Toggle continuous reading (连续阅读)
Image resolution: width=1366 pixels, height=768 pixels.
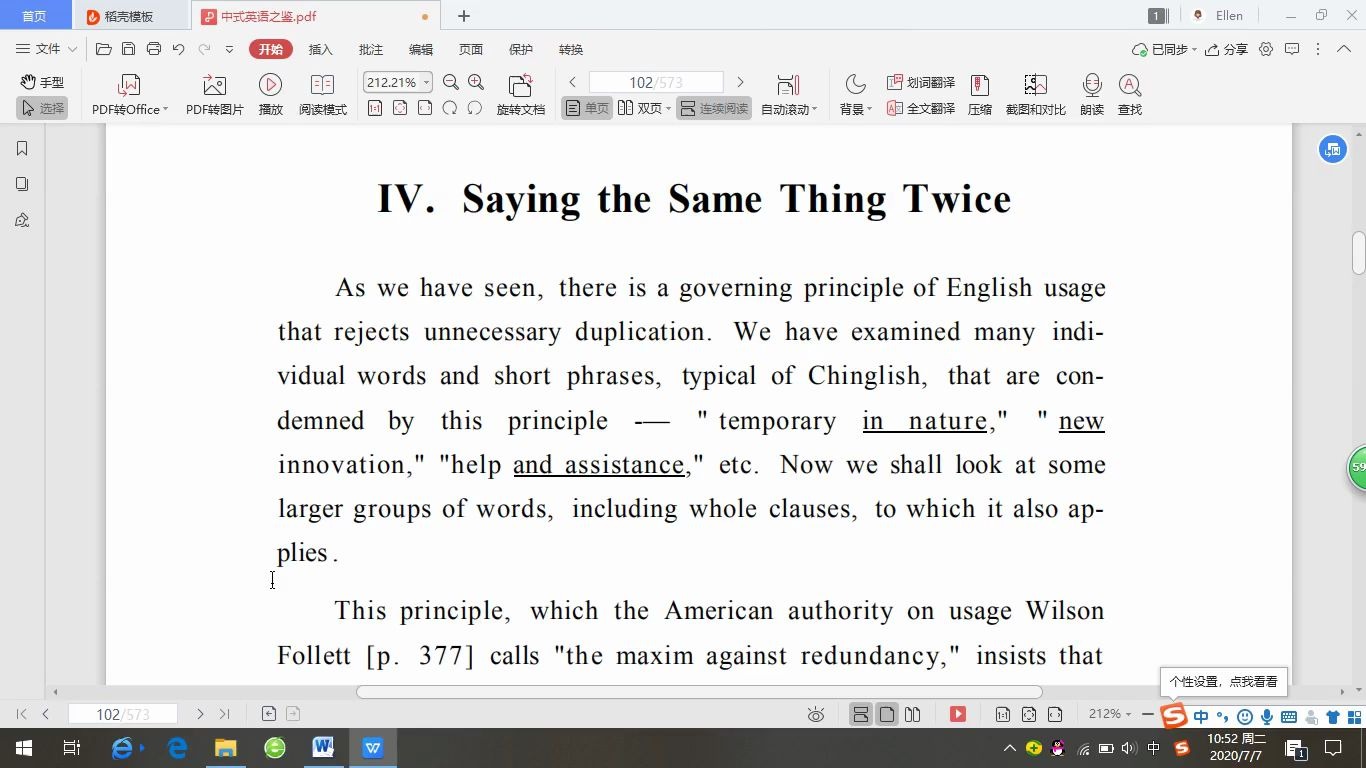pyautogui.click(x=714, y=108)
